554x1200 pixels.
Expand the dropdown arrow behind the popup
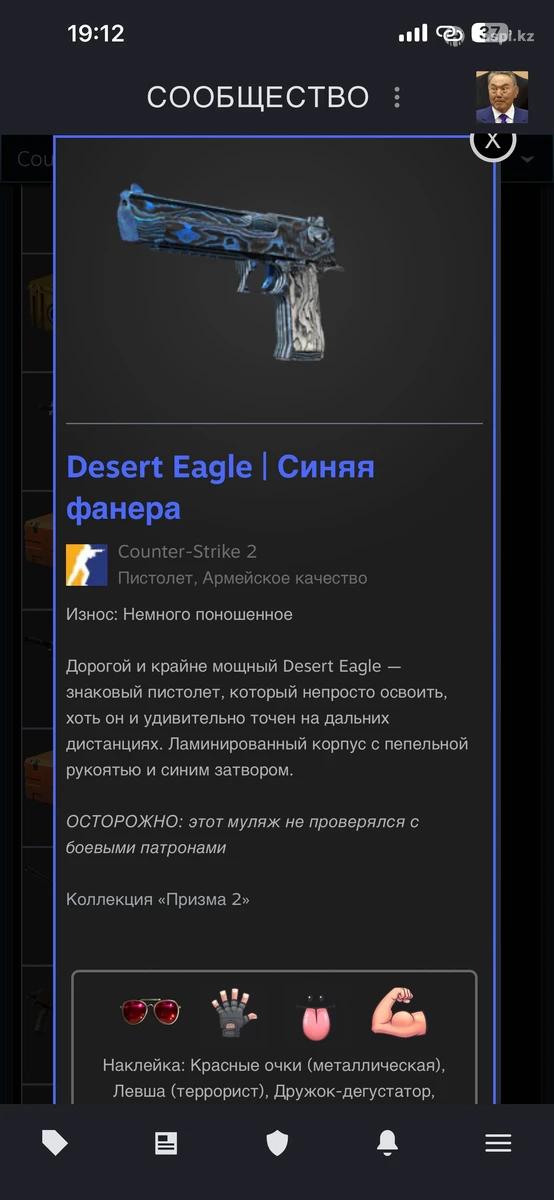pos(526,160)
